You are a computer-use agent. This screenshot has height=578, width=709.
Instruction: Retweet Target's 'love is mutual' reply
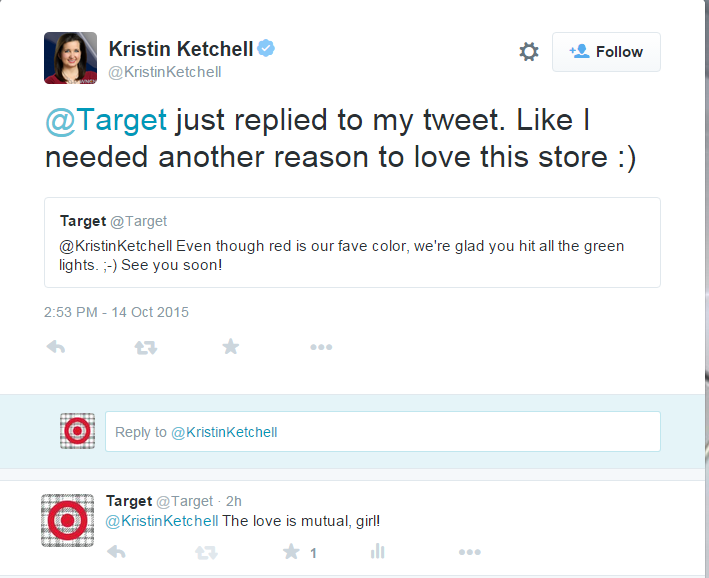pos(205,551)
